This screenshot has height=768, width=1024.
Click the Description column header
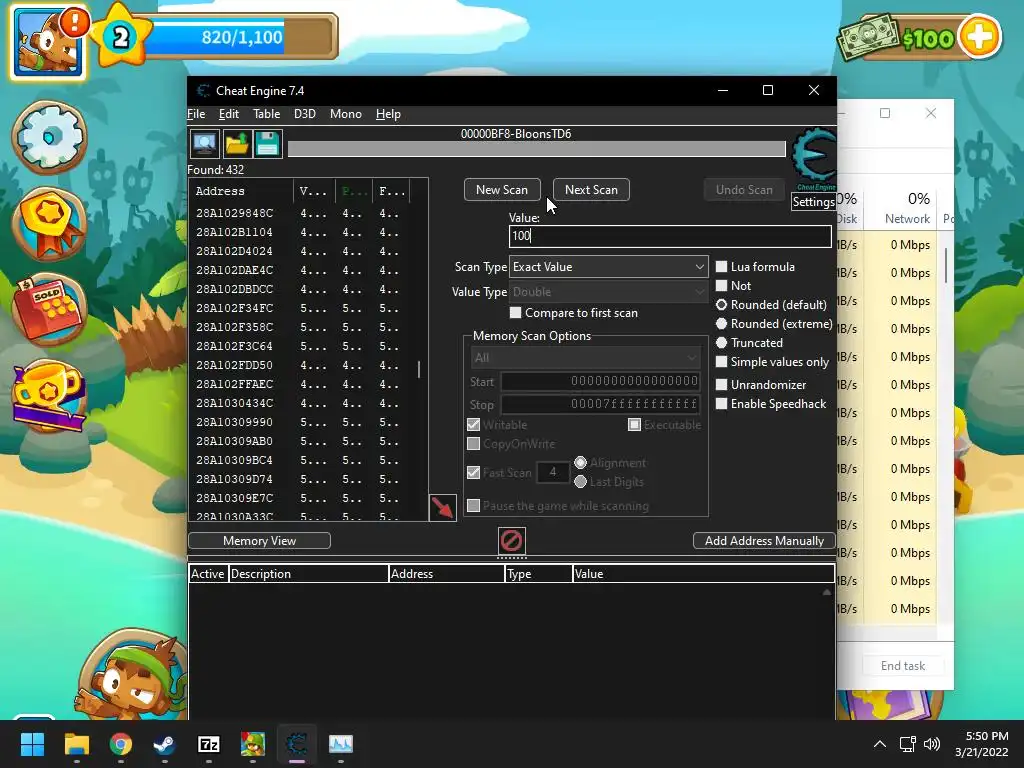pyautogui.click(x=308, y=574)
